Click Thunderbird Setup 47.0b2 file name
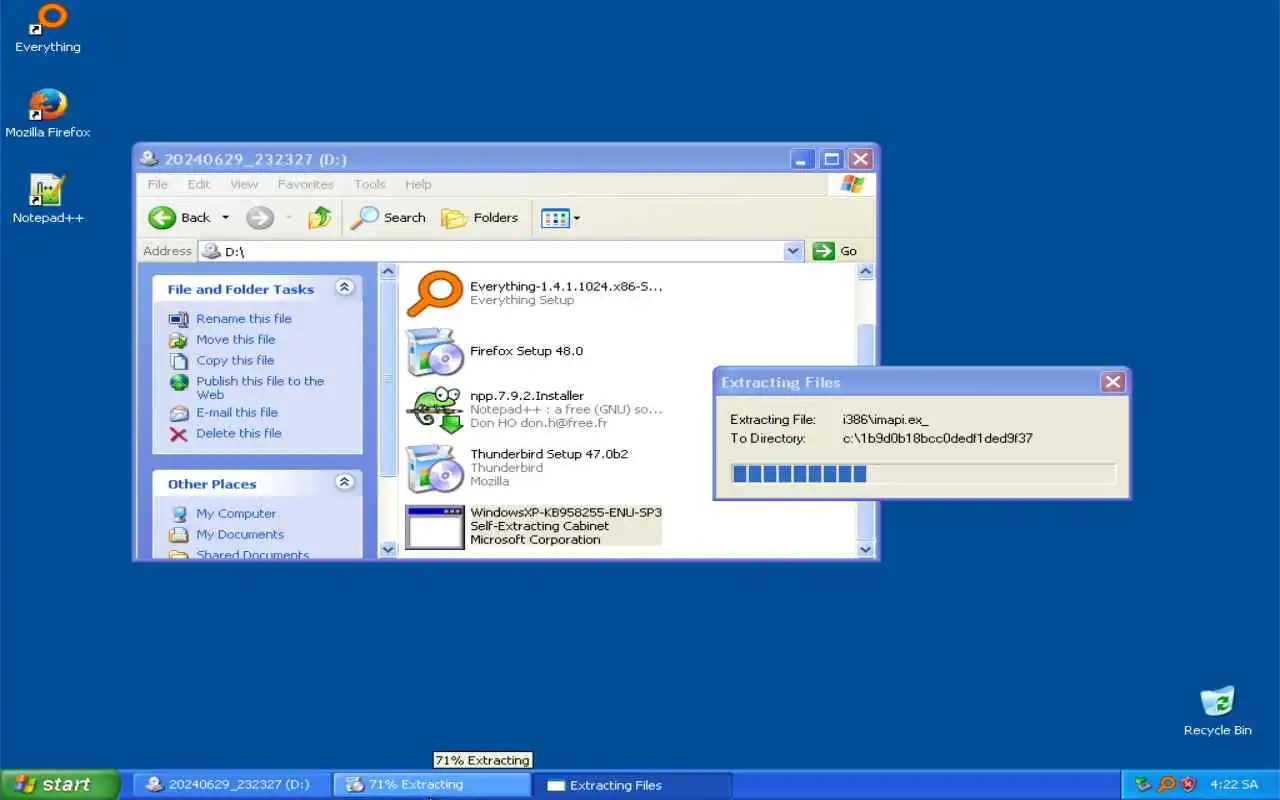This screenshot has width=1280, height=800. [549, 454]
